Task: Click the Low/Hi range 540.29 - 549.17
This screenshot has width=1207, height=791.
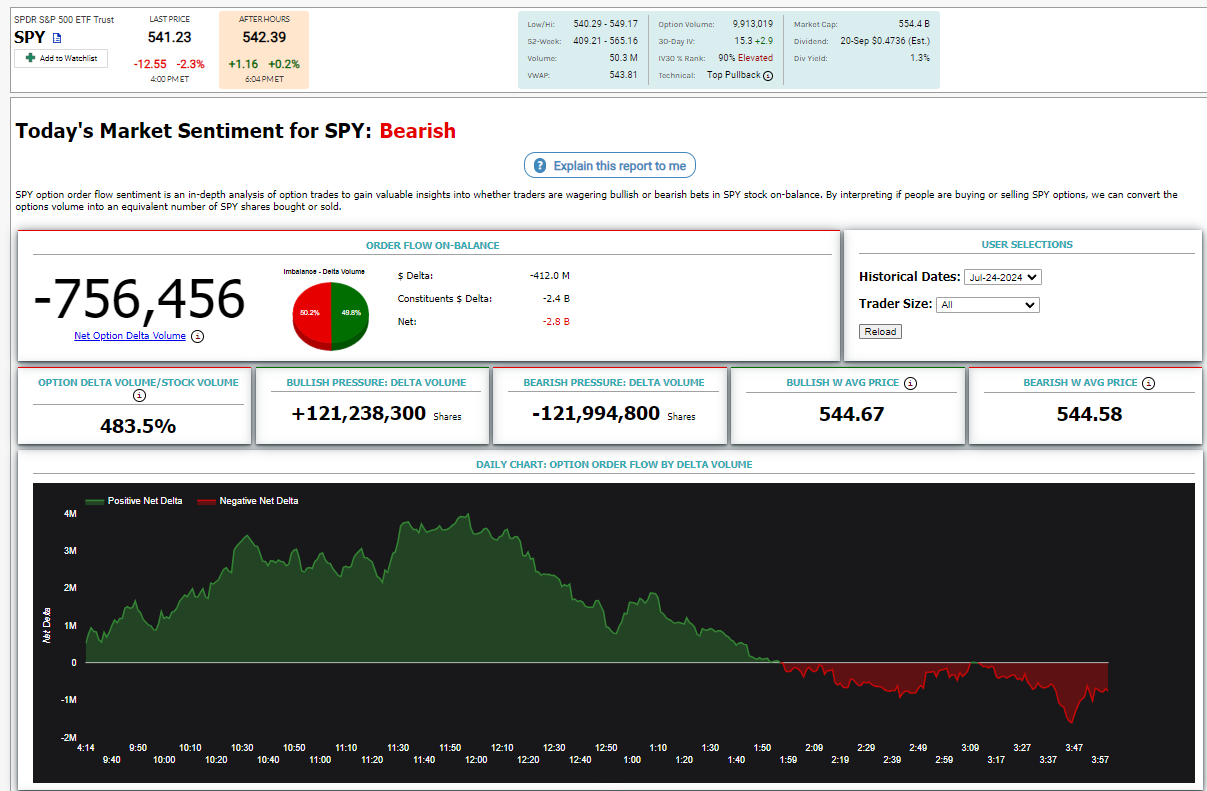Action: click(x=605, y=23)
